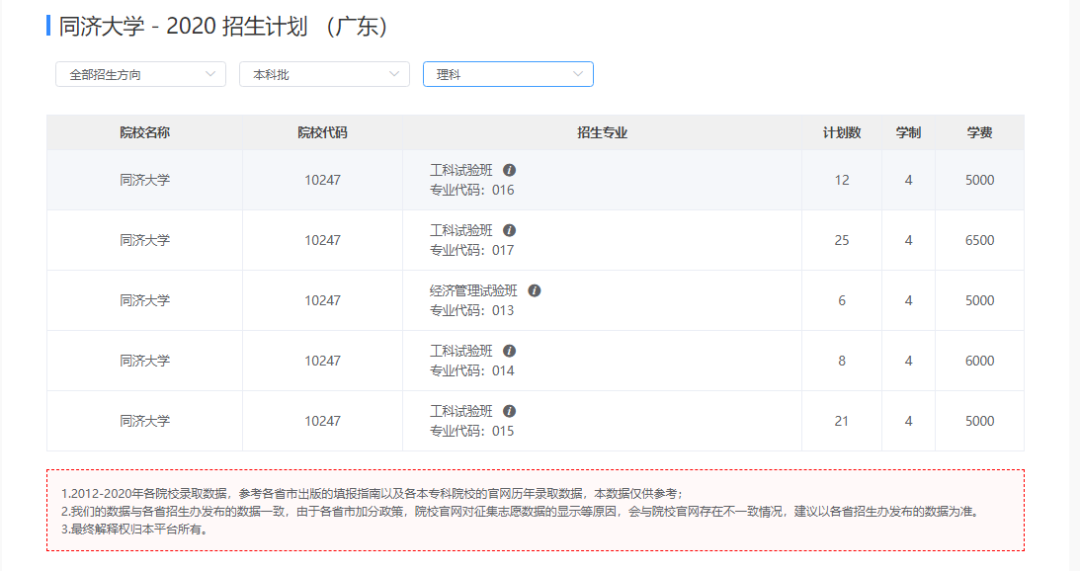Click note line starting 1.2012-2020年各院校录取数据
The width and height of the screenshot is (1080, 571).
372,494
